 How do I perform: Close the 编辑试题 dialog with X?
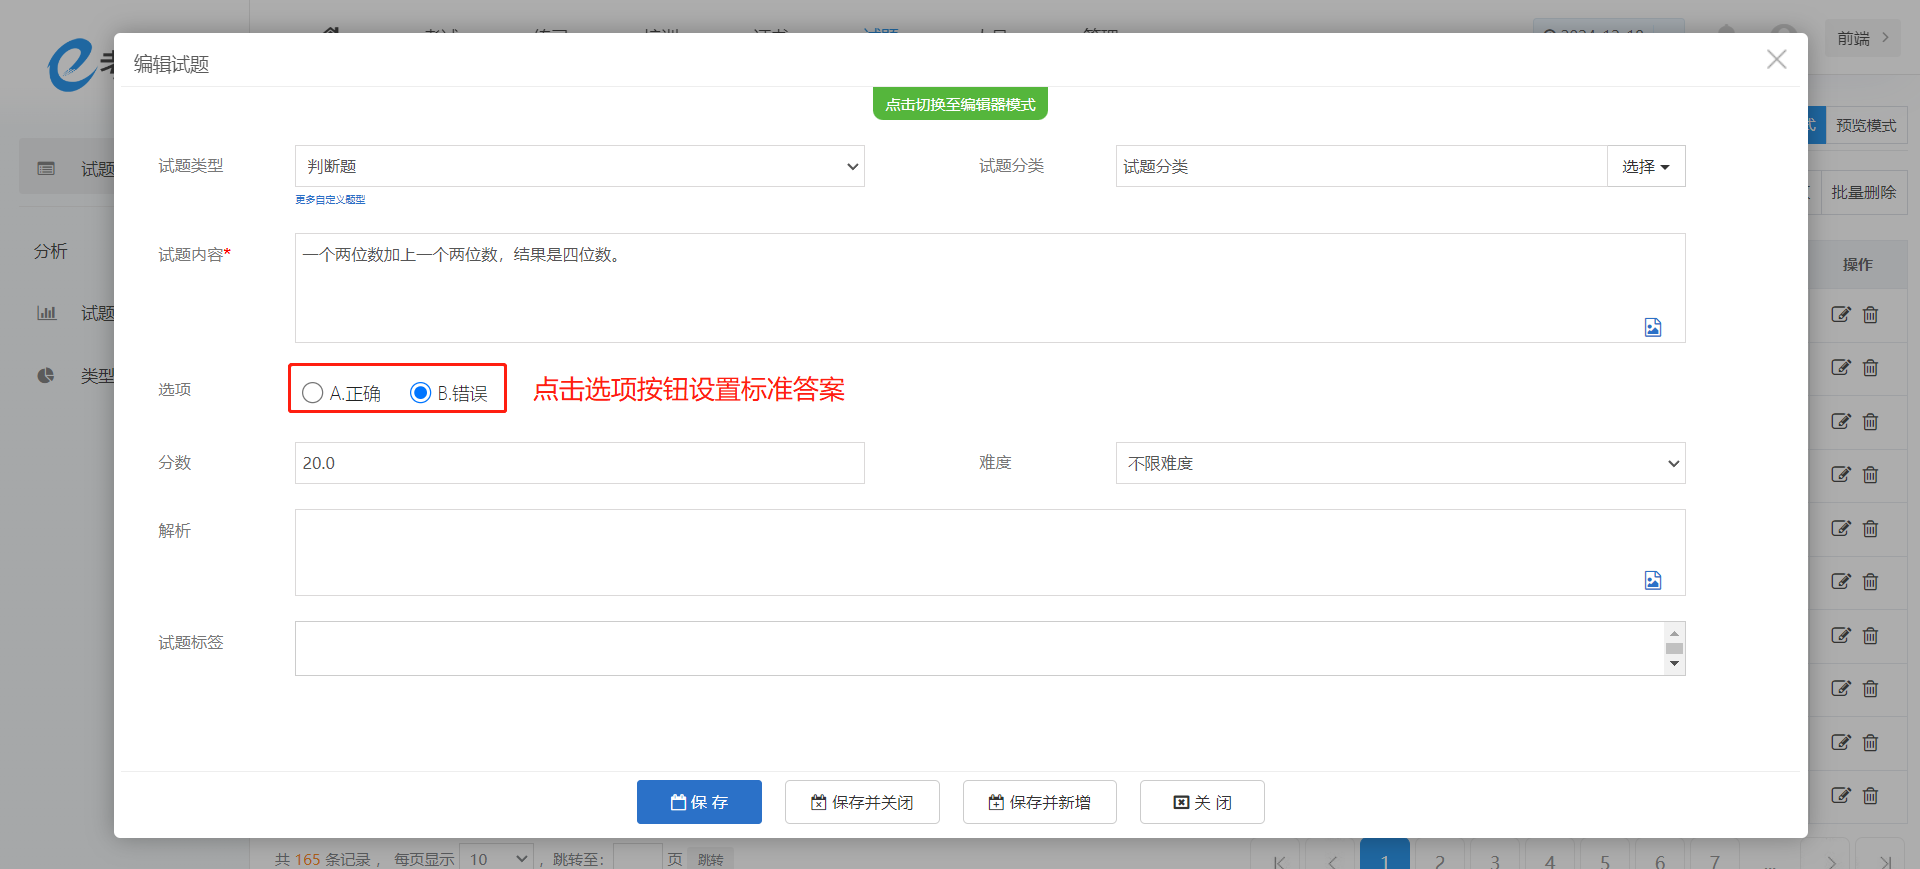point(1776,60)
